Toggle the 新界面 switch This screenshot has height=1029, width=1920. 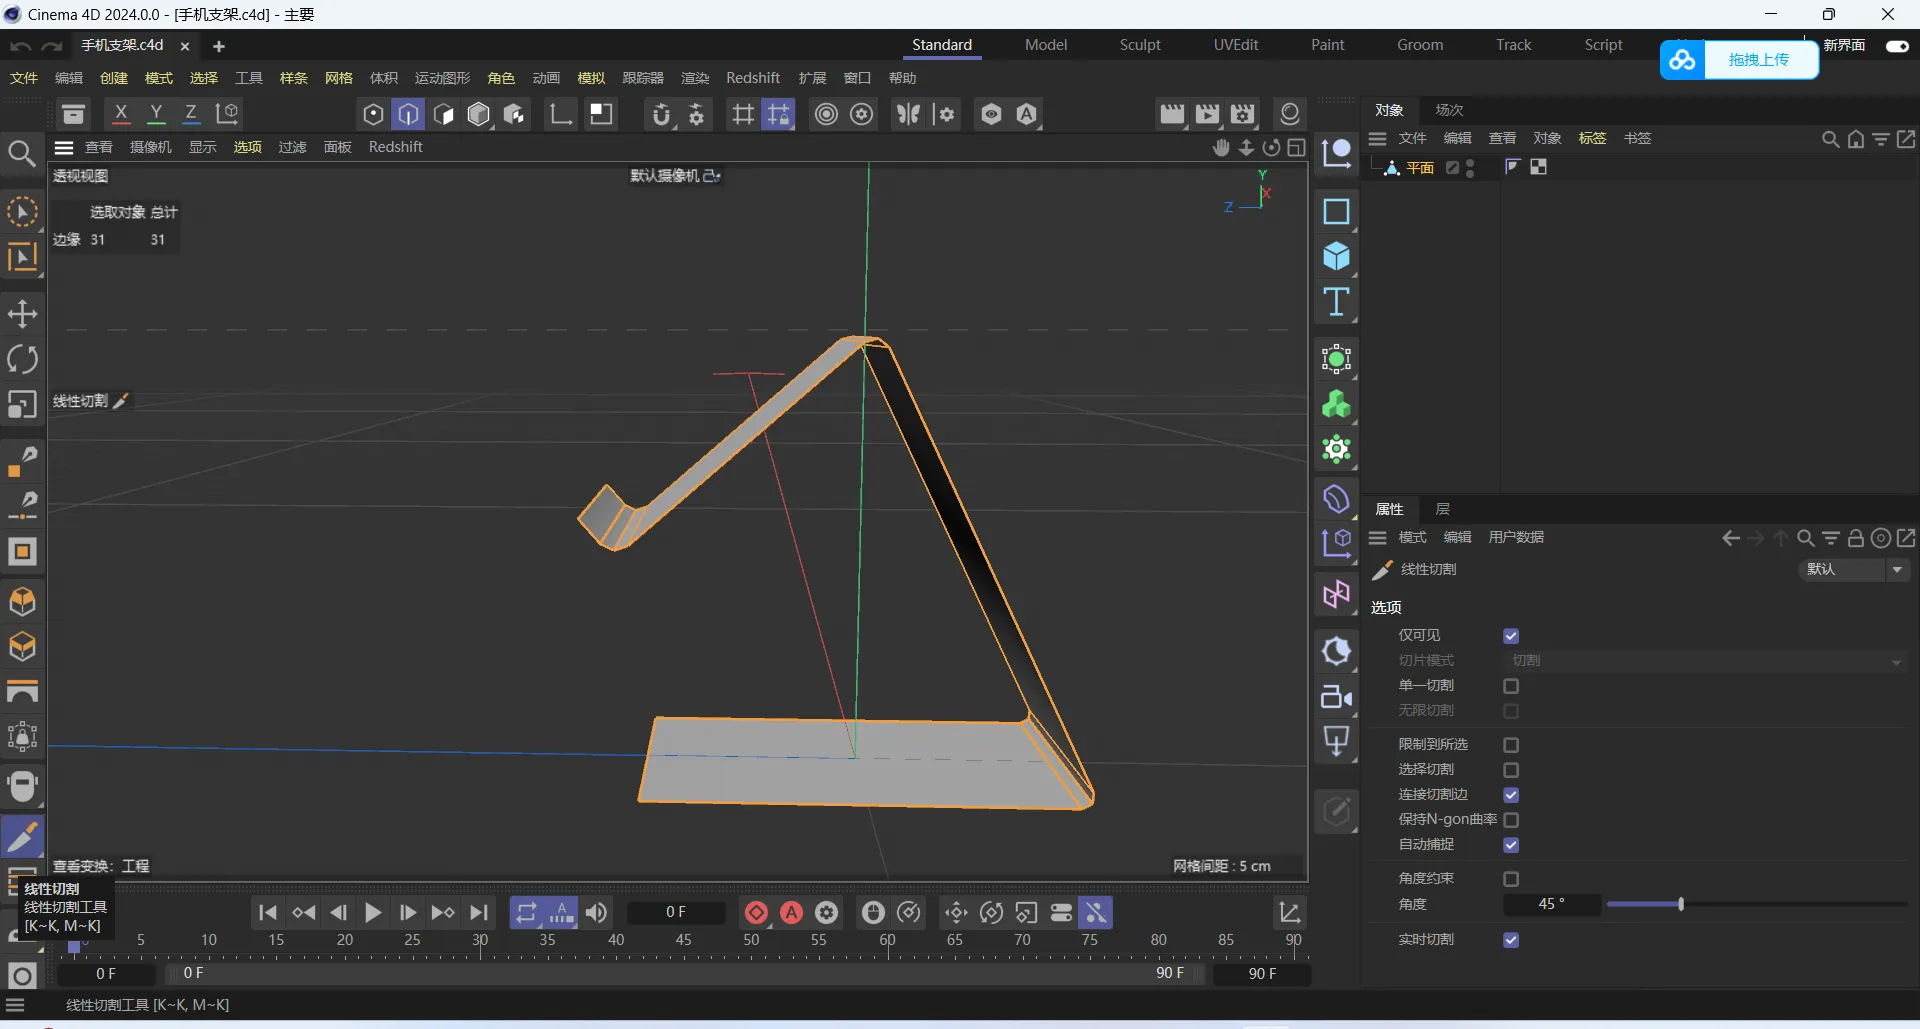(x=1897, y=46)
